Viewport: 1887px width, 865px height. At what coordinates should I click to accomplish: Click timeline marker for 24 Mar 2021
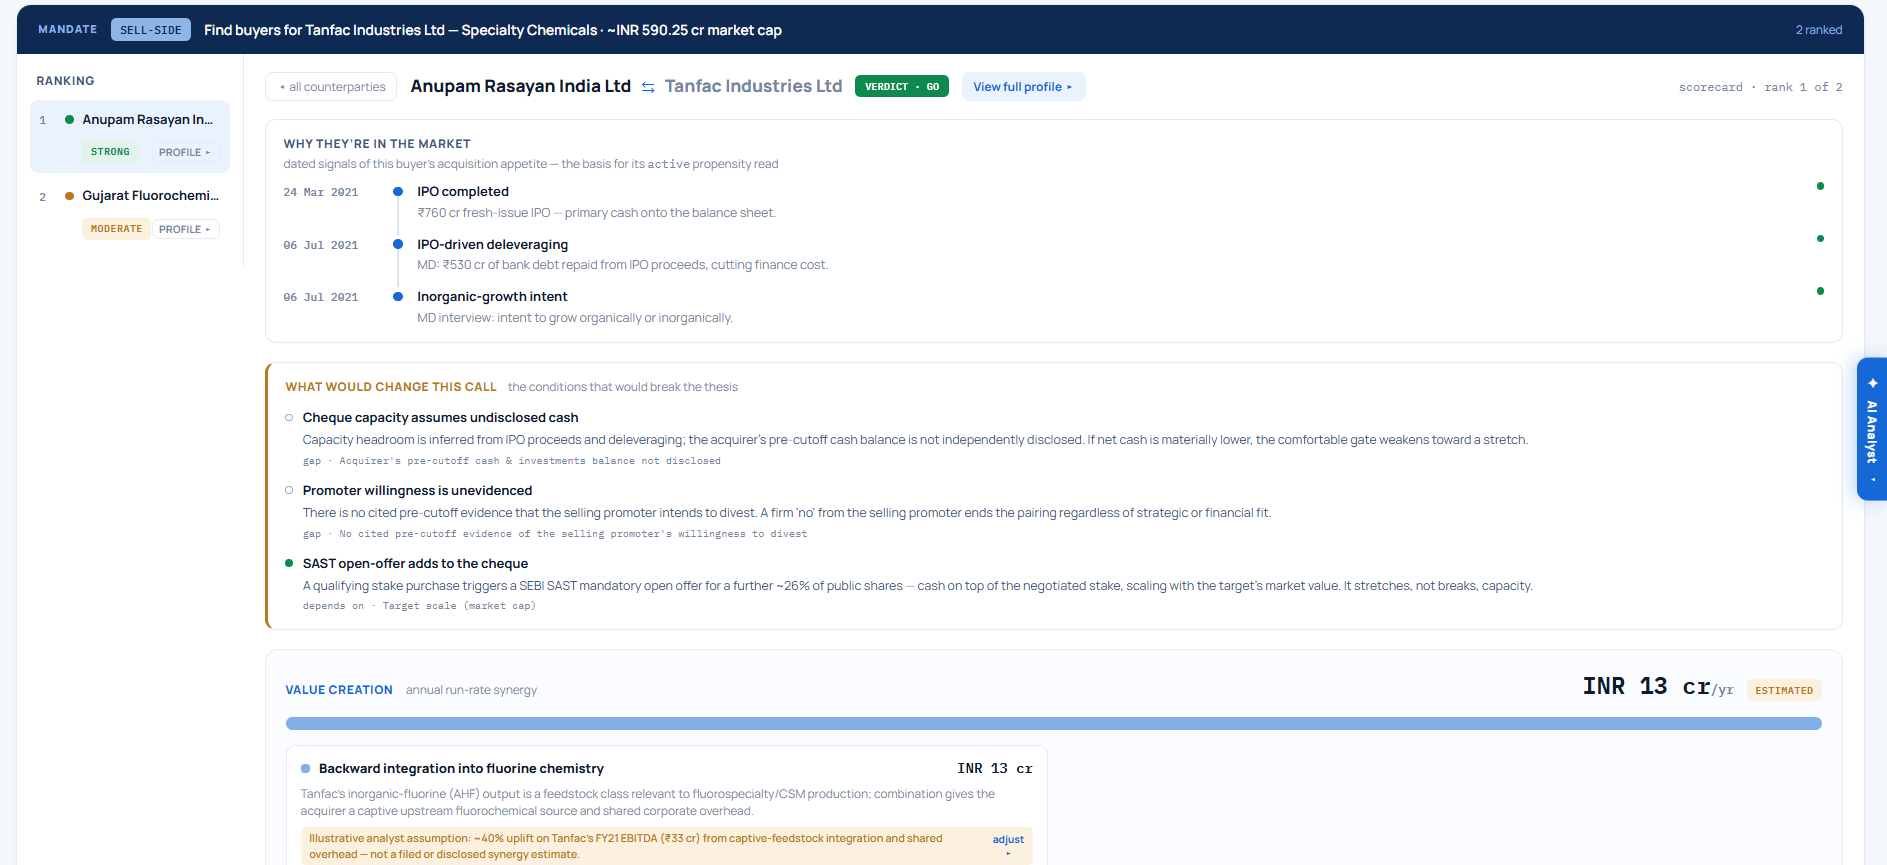(x=398, y=191)
